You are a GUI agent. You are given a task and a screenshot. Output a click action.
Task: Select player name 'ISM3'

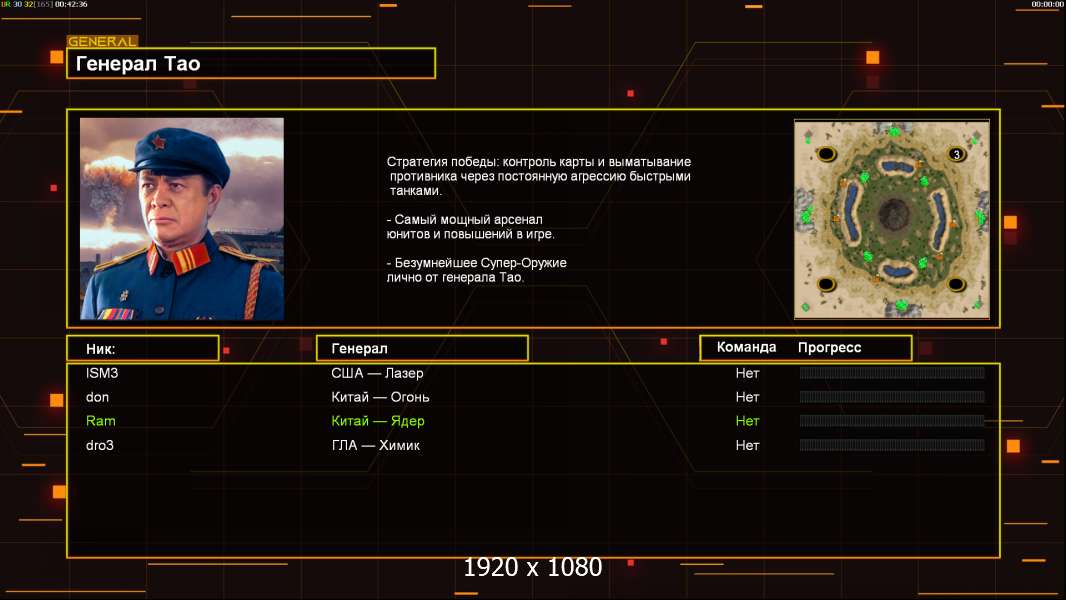(102, 373)
